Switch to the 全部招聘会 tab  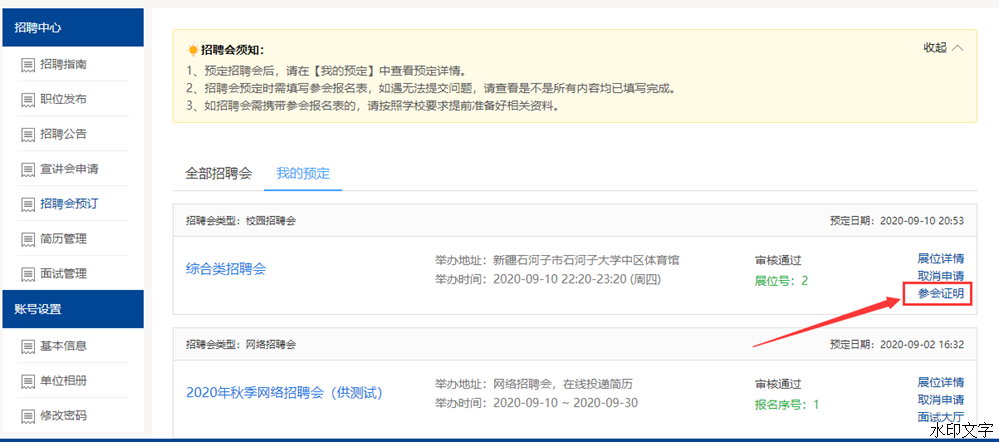(x=218, y=173)
